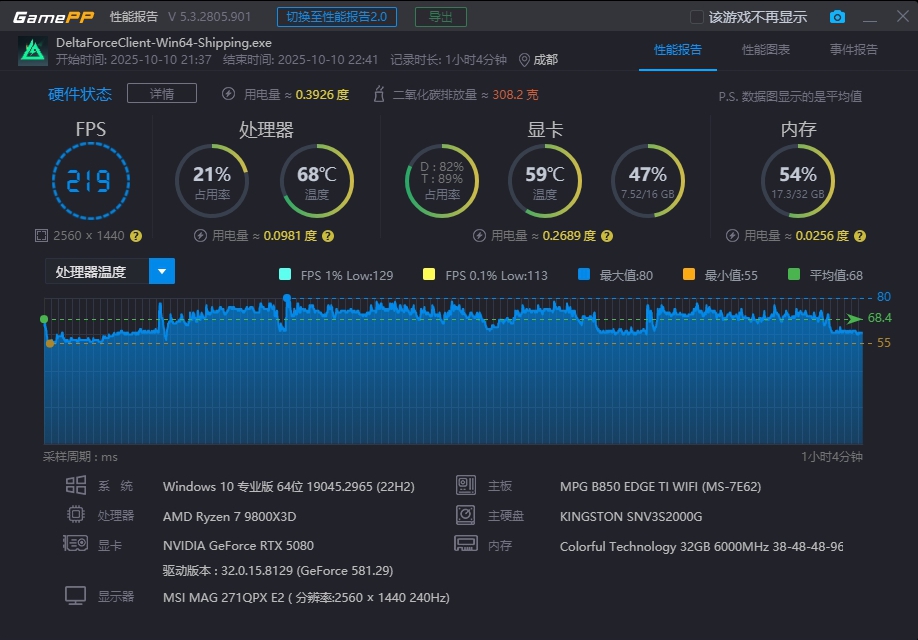Click the CO2 emission bottle icon

coord(379,94)
